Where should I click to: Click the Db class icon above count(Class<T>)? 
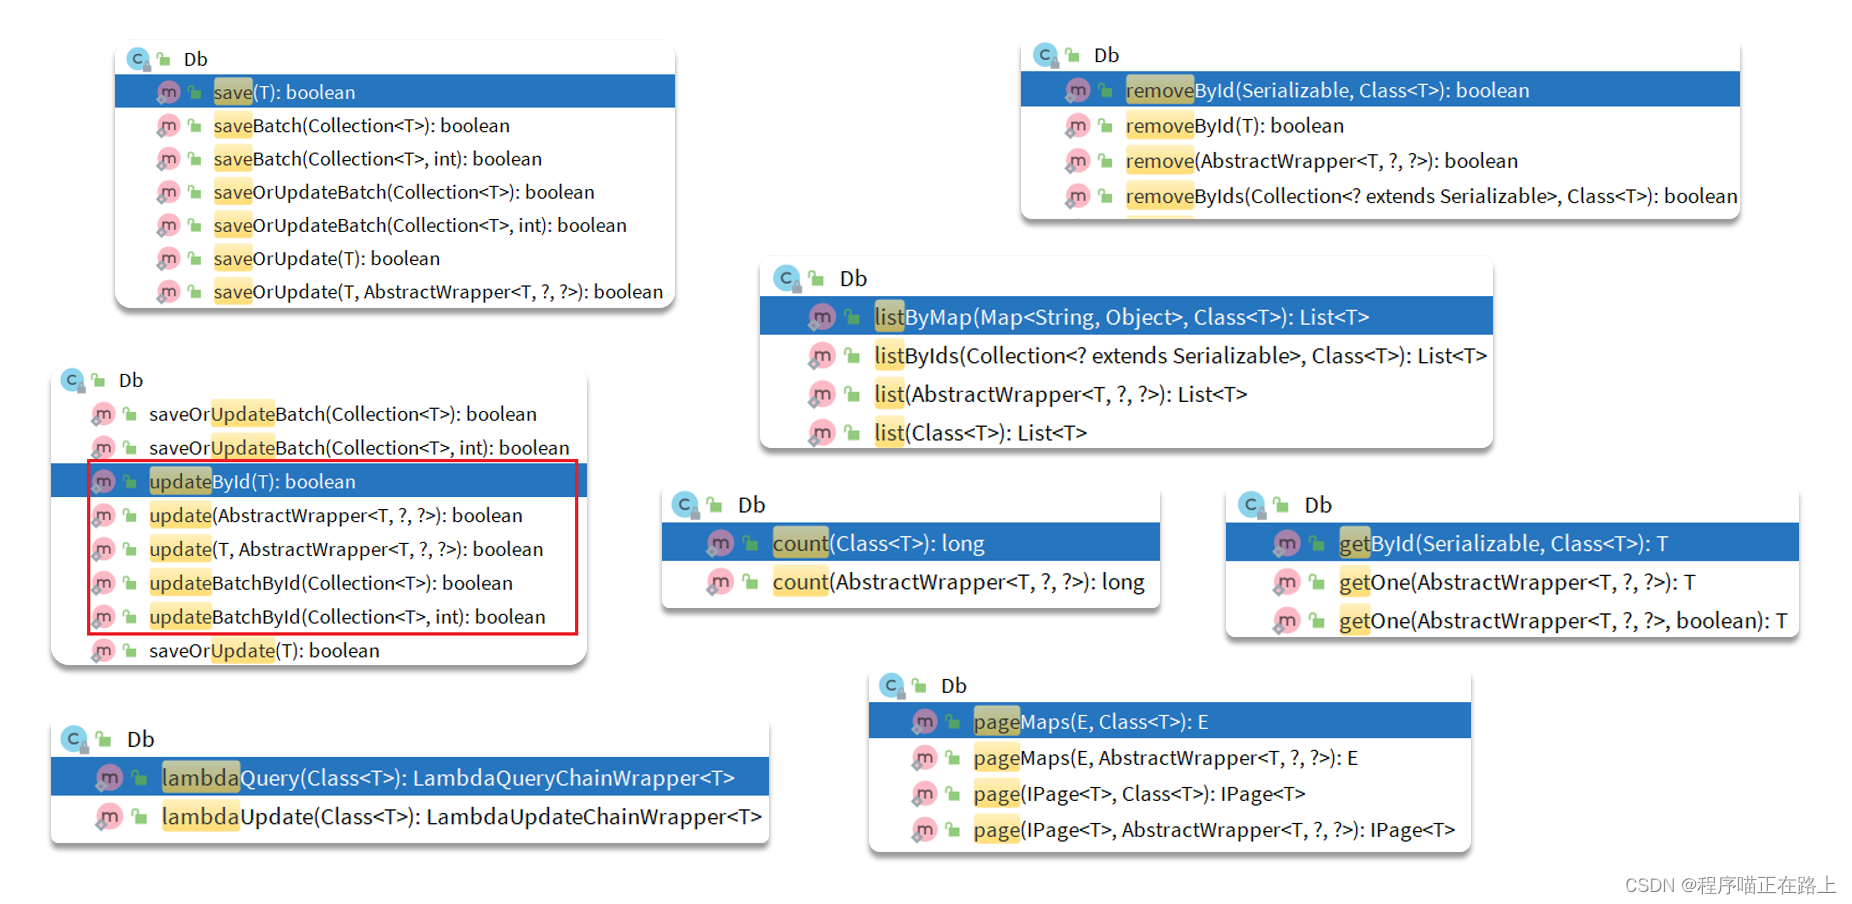pyautogui.click(x=686, y=505)
